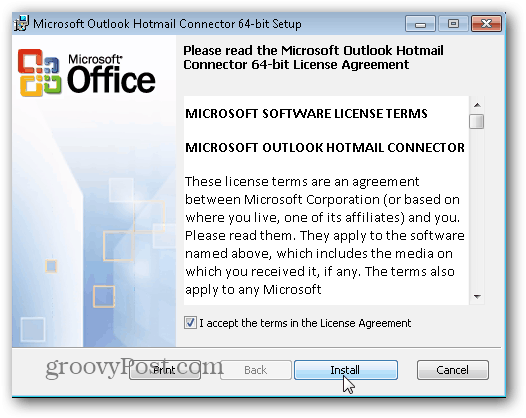Click inside the license terms paragraph text
Screen dimensions: 526x418
click(x=324, y=235)
